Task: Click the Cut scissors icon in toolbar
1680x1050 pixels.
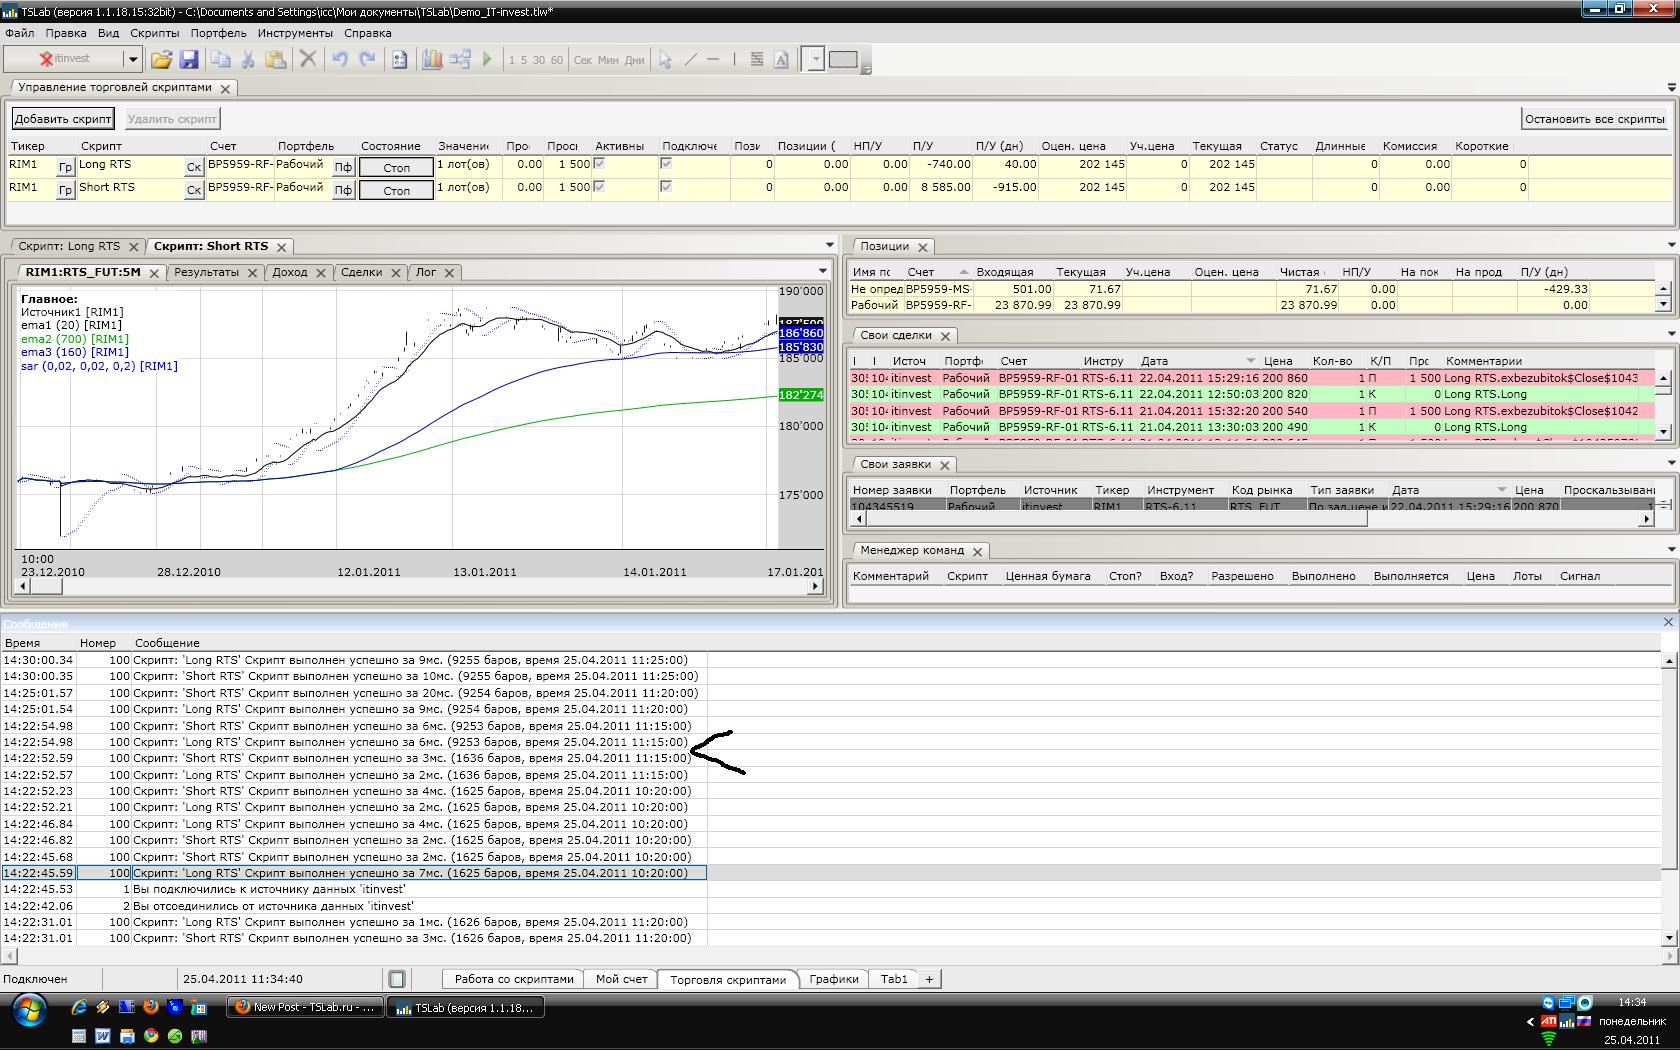Action: click(x=248, y=60)
